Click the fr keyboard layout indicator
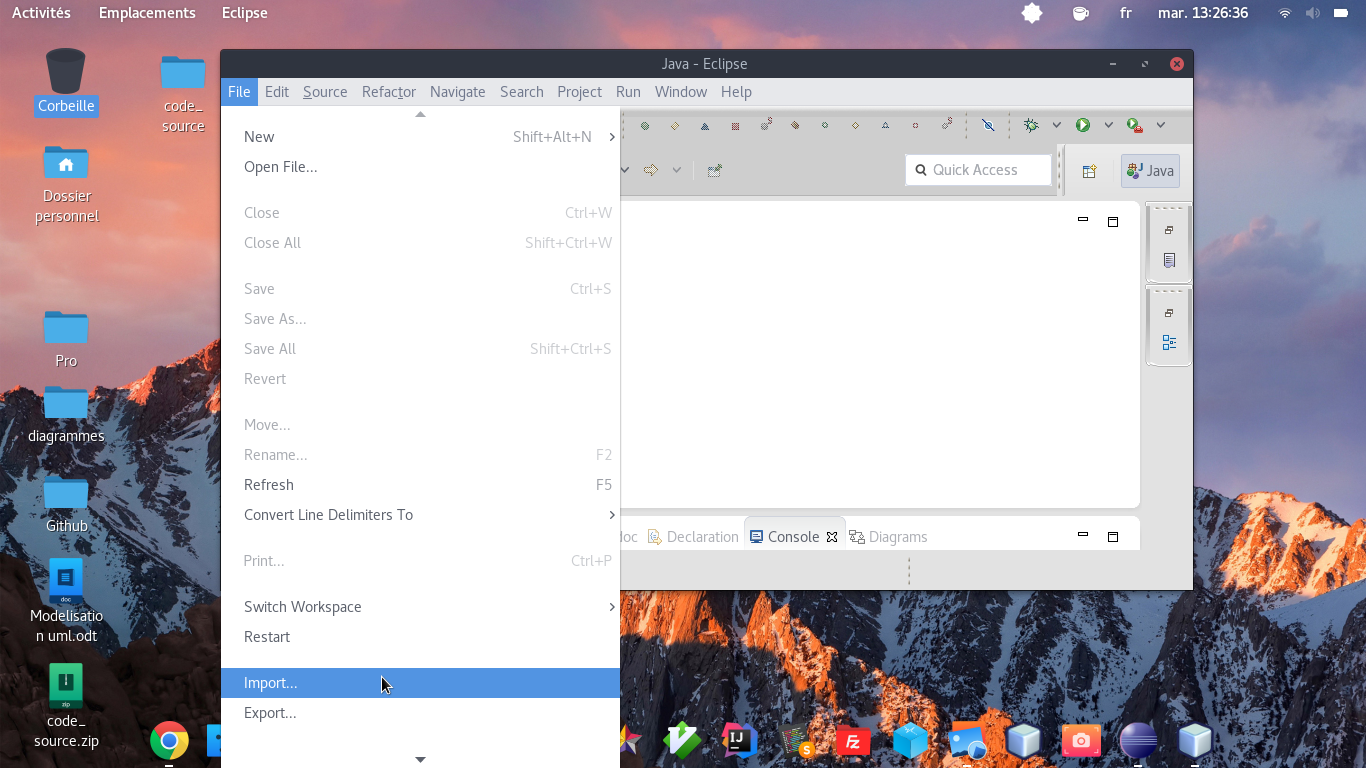This screenshot has height=768, width=1366. tap(1126, 13)
